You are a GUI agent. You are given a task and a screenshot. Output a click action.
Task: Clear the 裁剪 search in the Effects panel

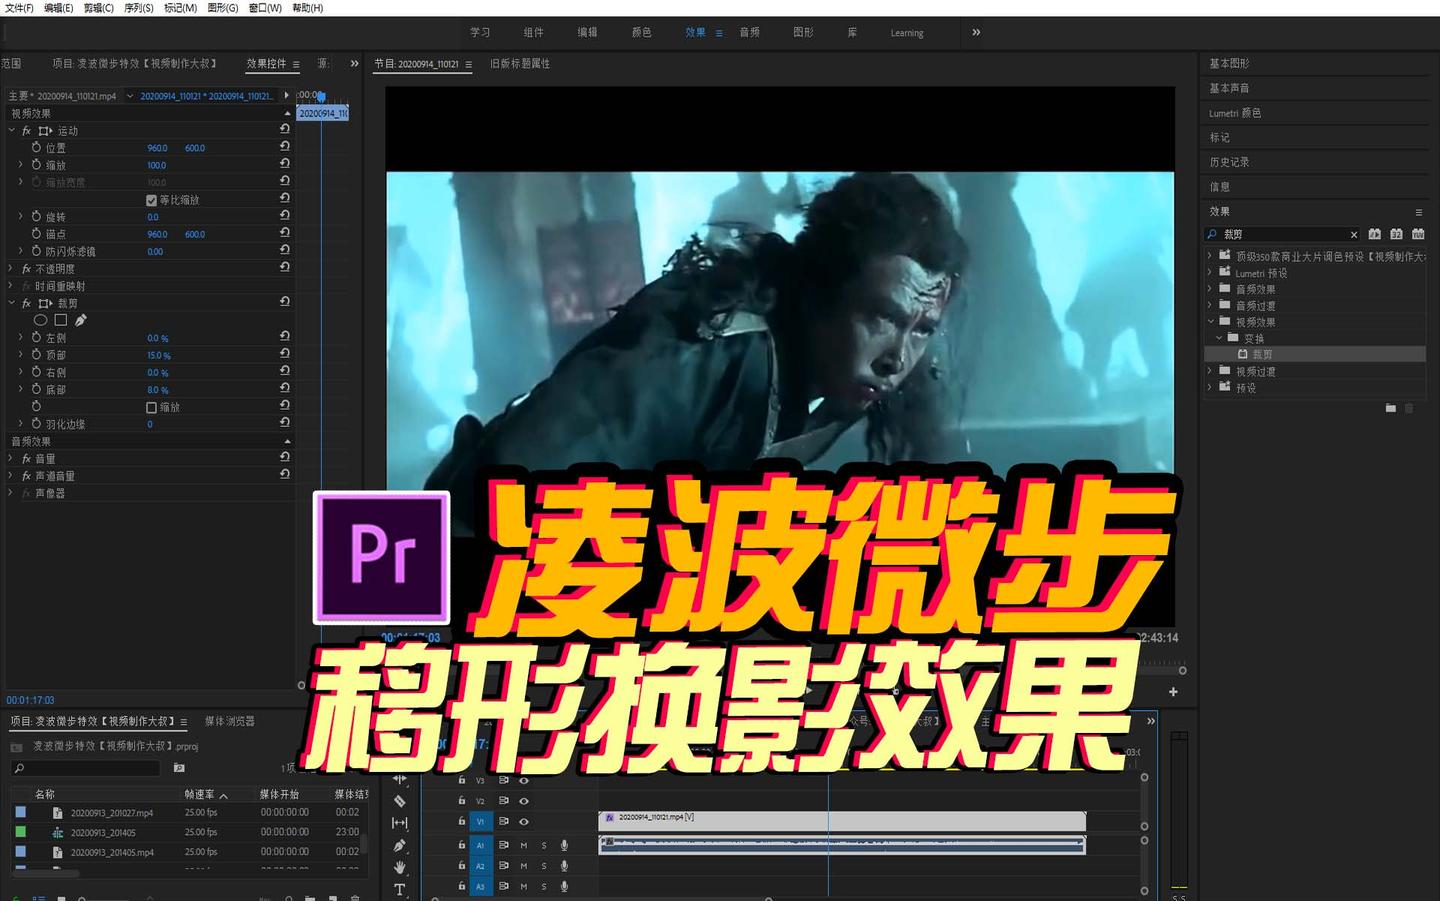coord(1354,235)
